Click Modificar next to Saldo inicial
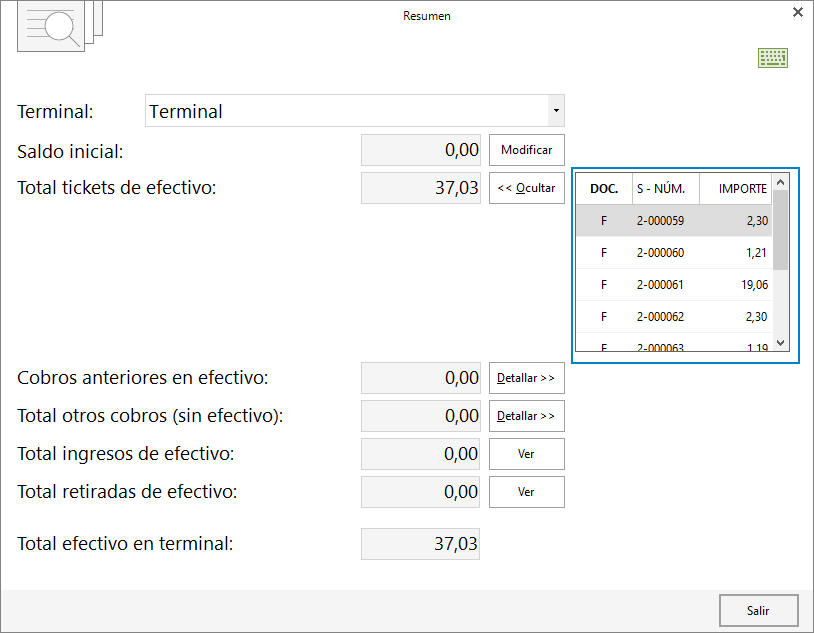Viewport: 814px width, 633px height. pos(526,150)
